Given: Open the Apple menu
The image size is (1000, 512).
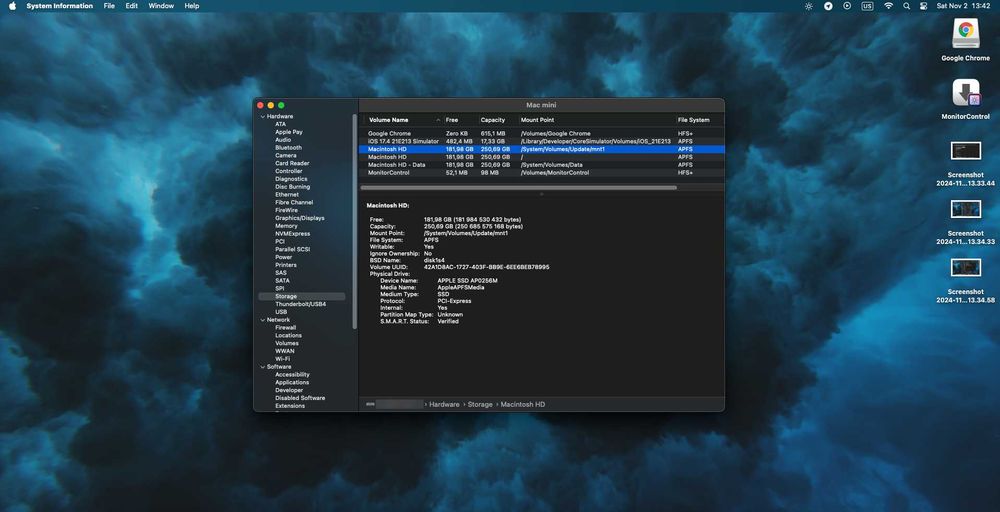Looking at the screenshot, I should 12,6.
